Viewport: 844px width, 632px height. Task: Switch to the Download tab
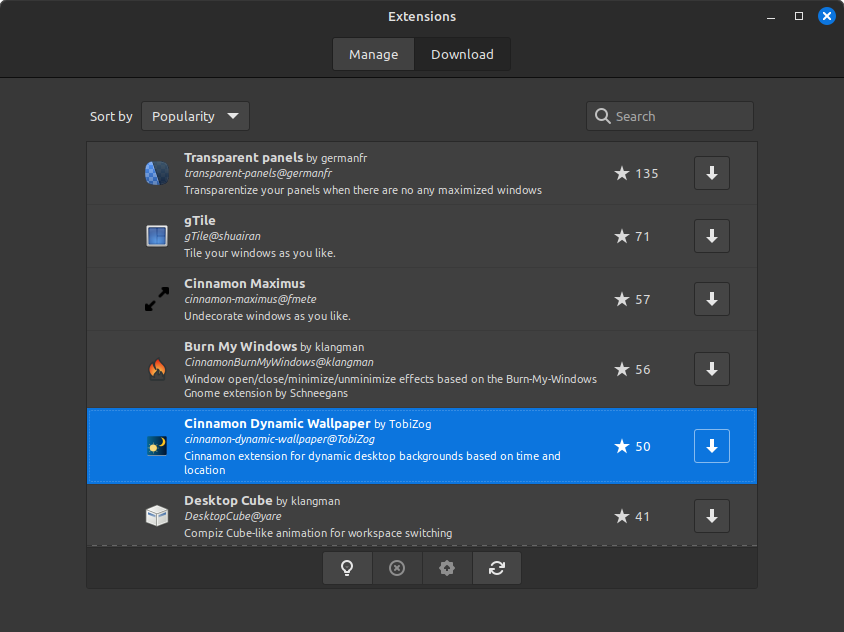point(462,54)
